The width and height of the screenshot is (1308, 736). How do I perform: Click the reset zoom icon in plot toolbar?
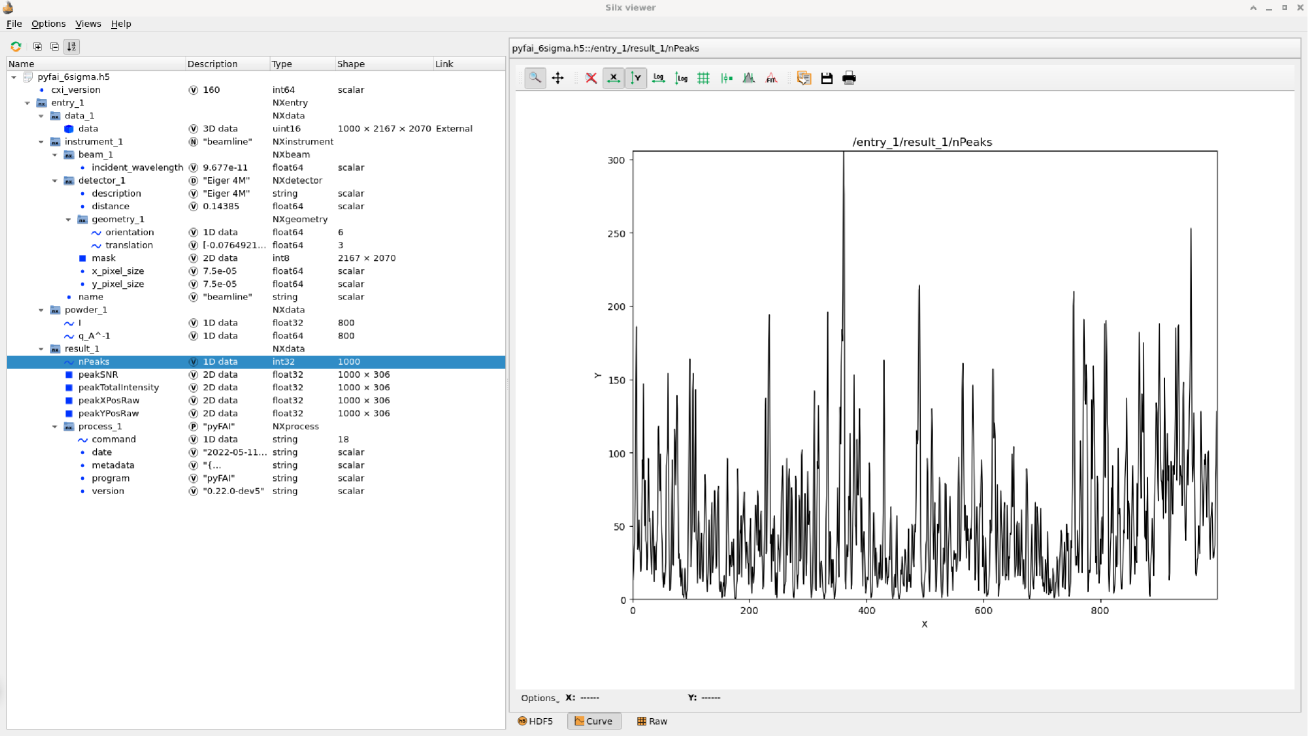click(591, 78)
